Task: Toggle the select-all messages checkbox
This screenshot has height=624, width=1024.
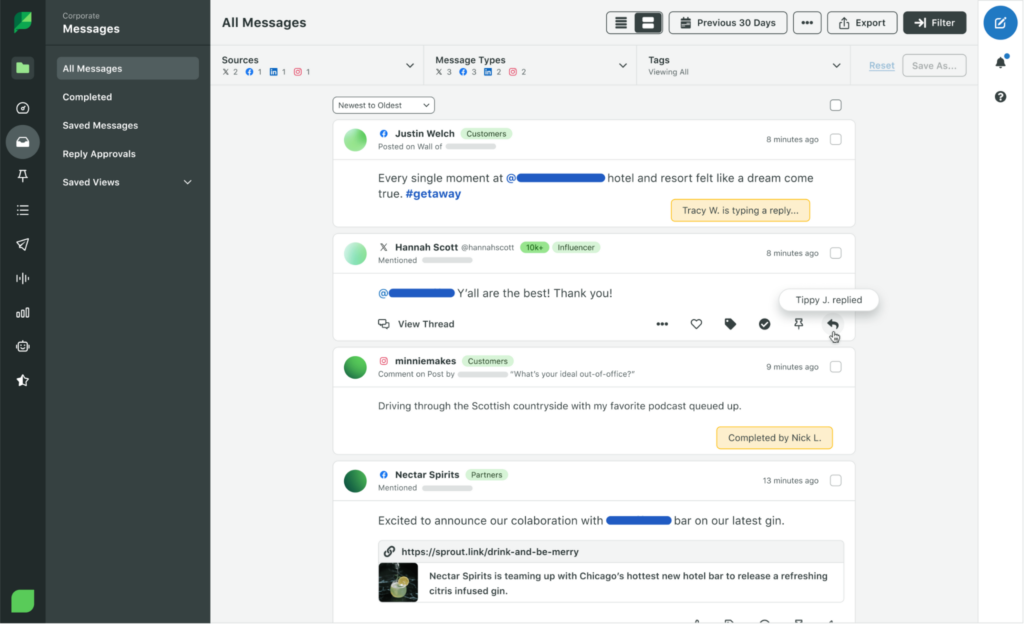Action: point(835,105)
